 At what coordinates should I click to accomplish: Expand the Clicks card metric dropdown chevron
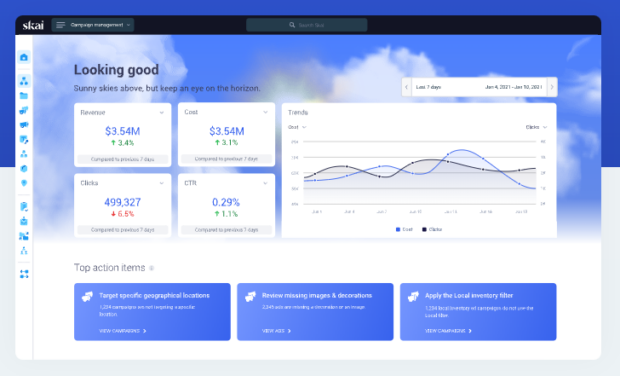point(161,183)
